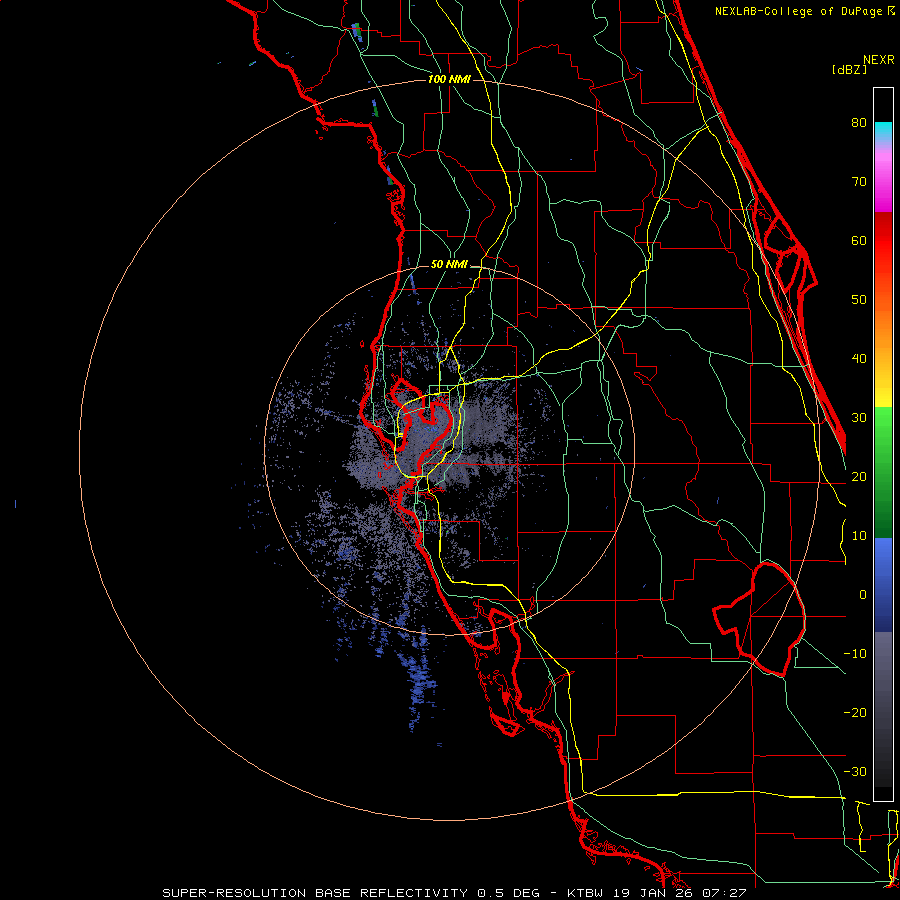The height and width of the screenshot is (900, 900).
Task: Click the 10 dBZ scale value
Action: (x=859, y=536)
